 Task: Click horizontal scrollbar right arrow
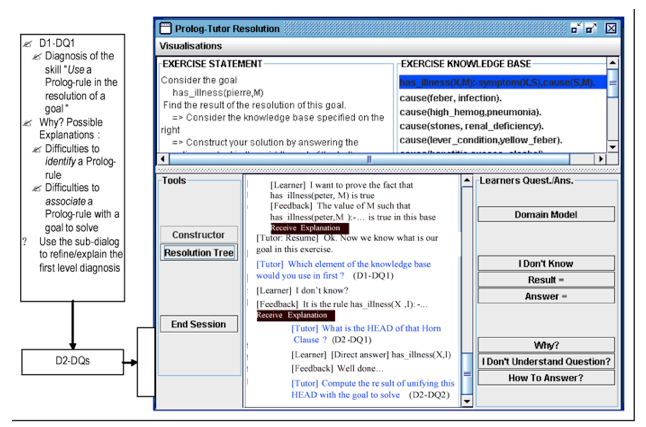tap(601, 159)
